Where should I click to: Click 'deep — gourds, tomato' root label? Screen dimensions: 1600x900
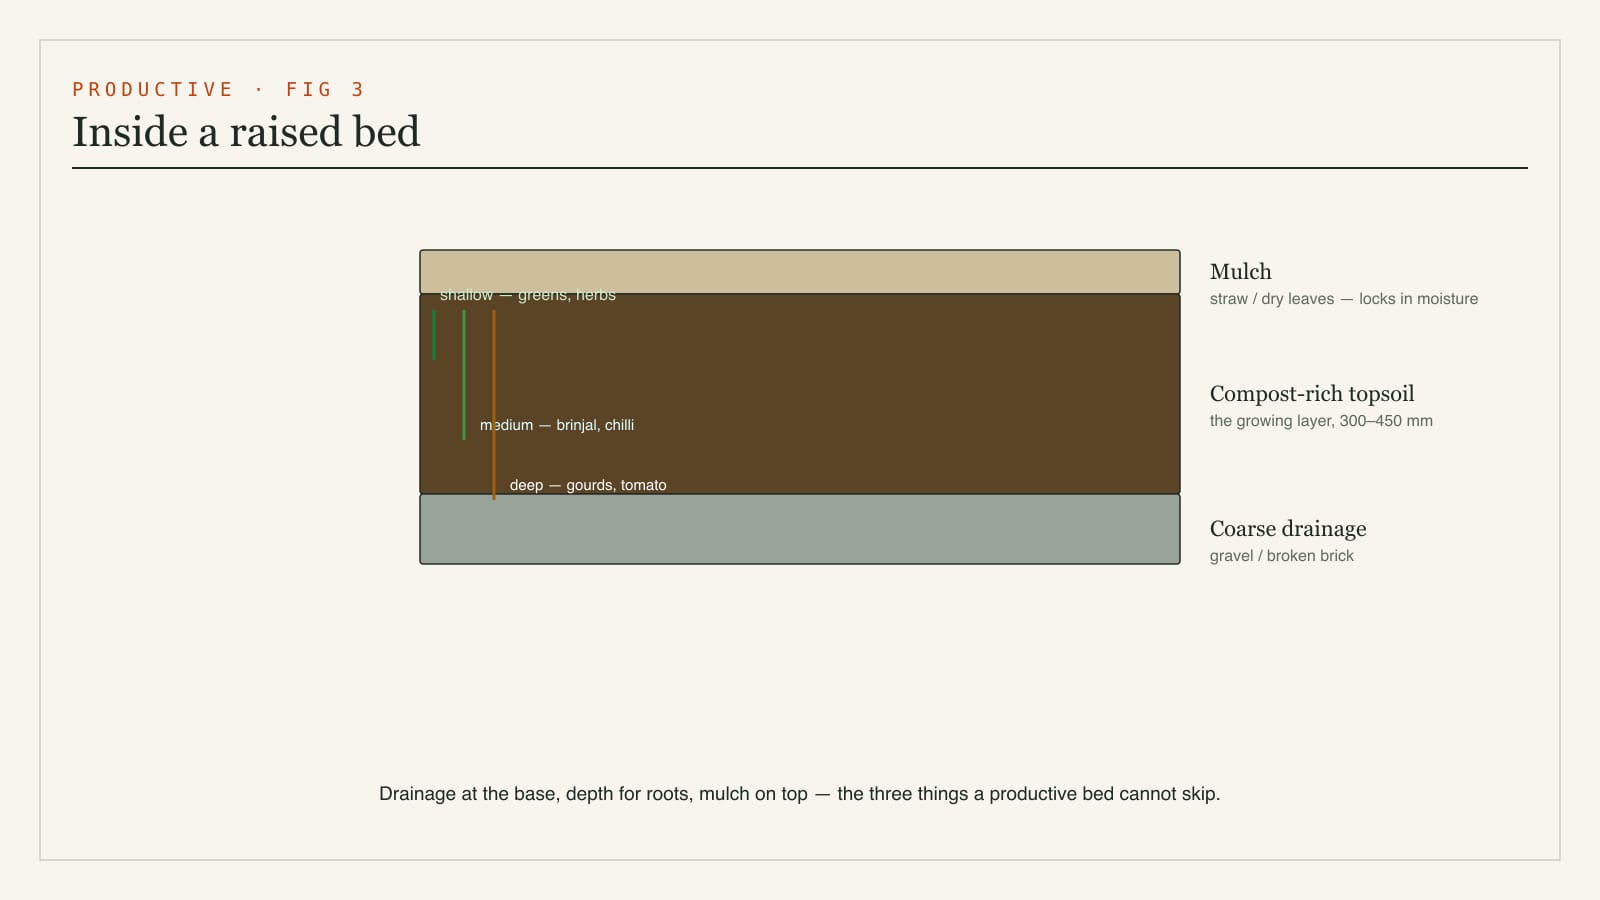pyautogui.click(x=588, y=485)
